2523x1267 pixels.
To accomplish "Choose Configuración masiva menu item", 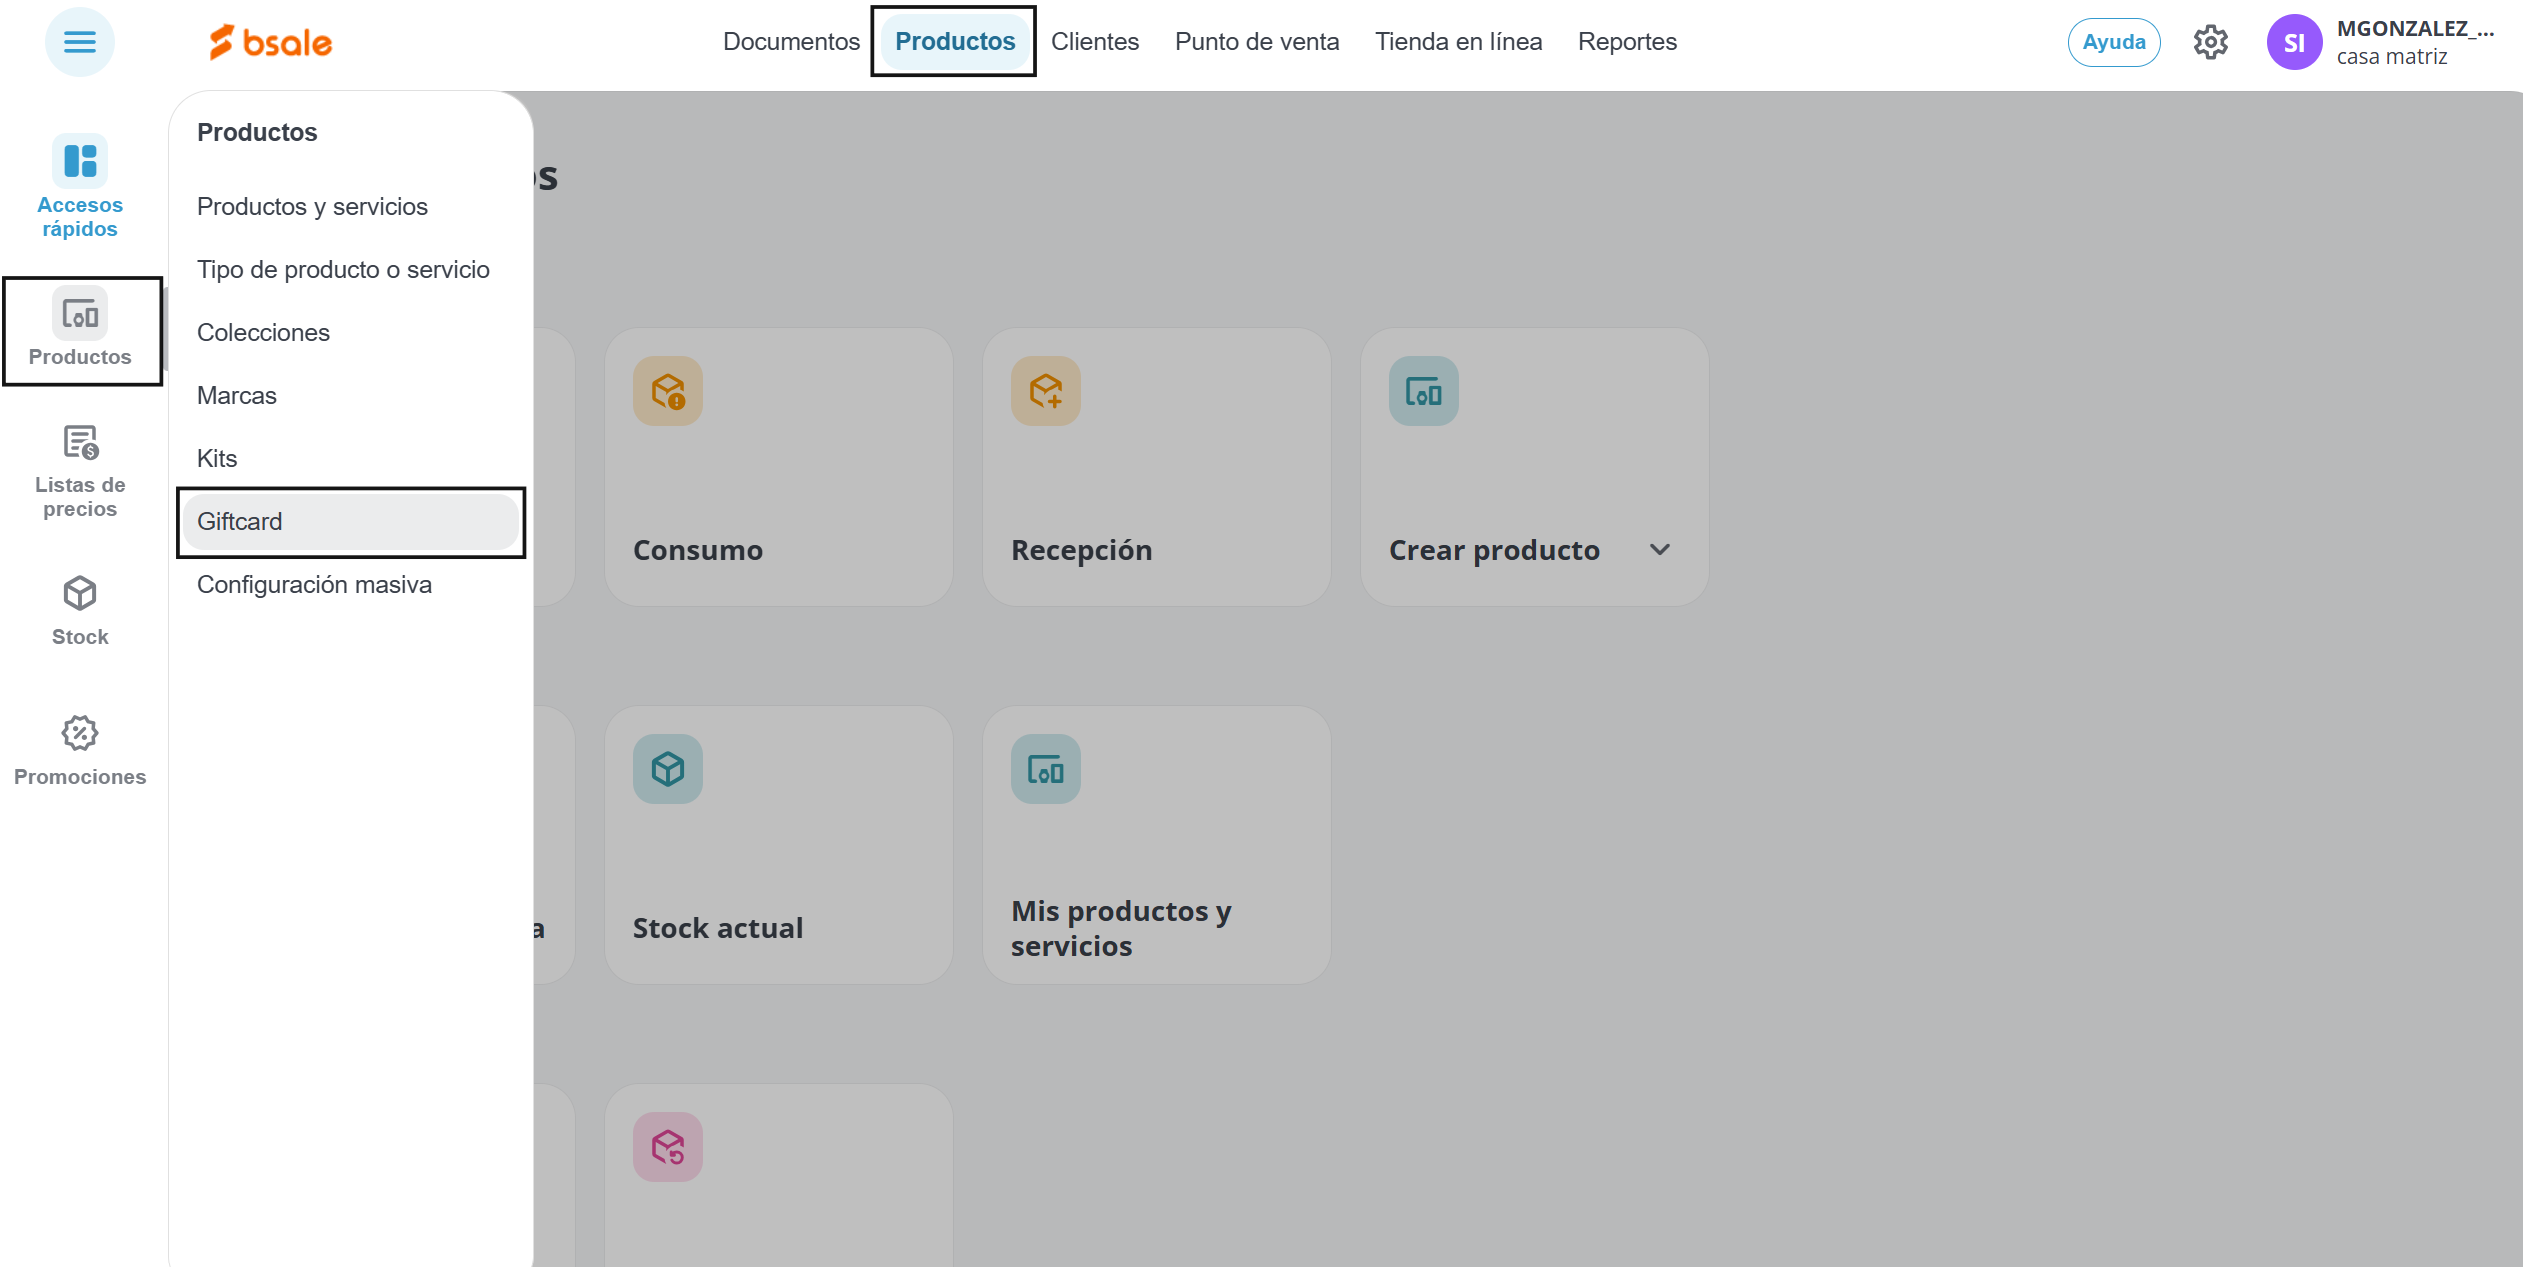I will pos(314,584).
